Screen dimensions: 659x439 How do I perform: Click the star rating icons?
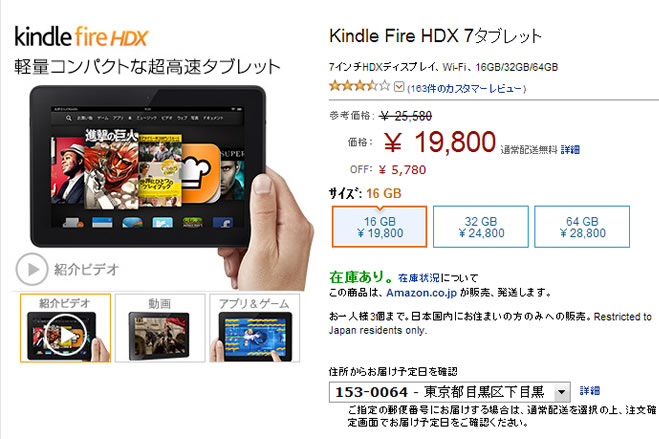360,87
